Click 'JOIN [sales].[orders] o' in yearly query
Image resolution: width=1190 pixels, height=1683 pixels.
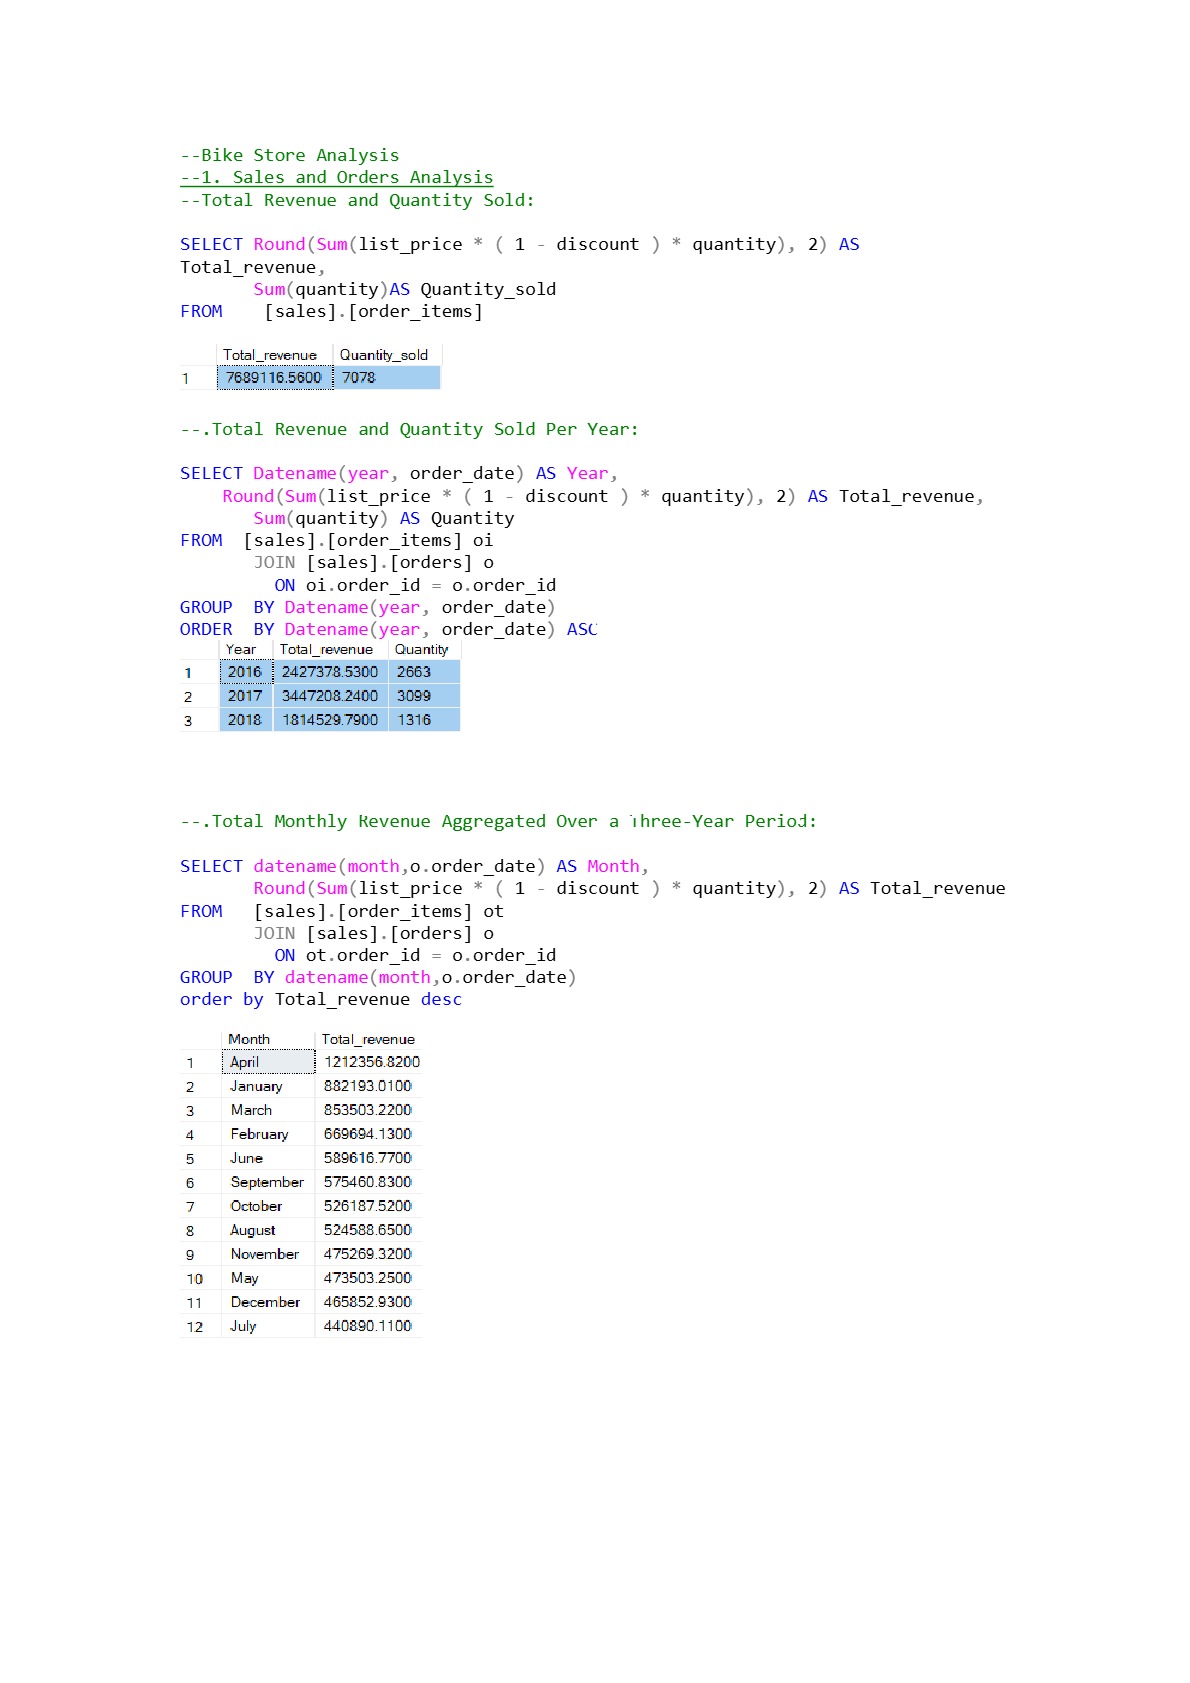coord(374,562)
